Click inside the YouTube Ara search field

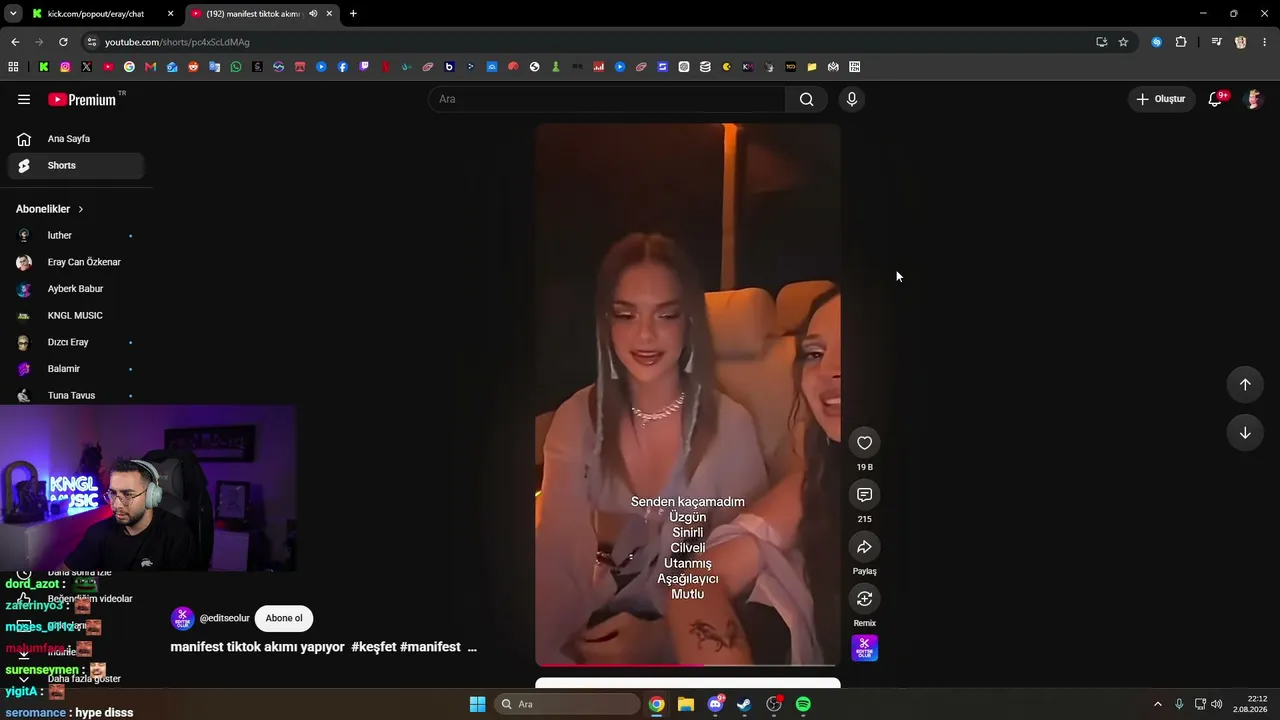[x=607, y=99]
